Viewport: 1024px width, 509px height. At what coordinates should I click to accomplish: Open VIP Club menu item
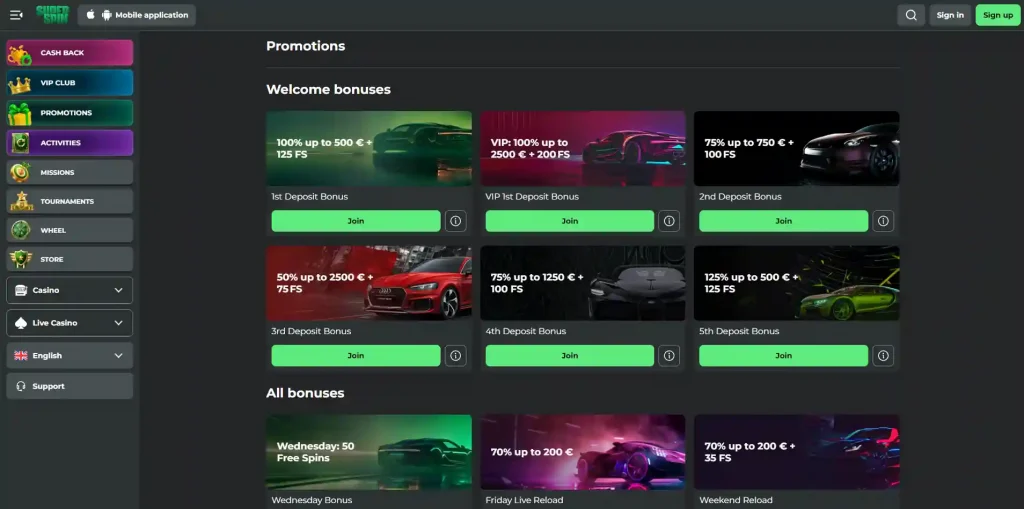pyautogui.click(x=70, y=83)
